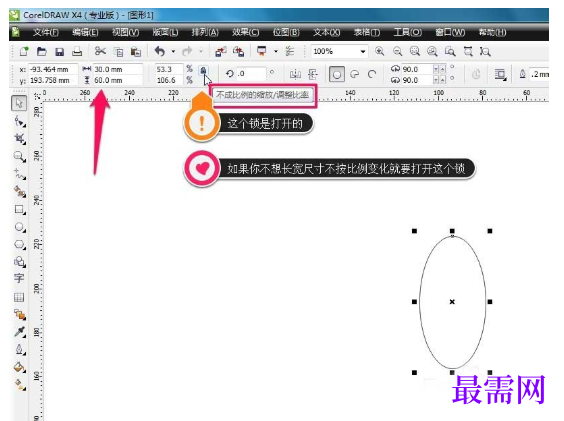Viewport: 564px width, 421px height.
Task: Save the document
Action: 59,52
